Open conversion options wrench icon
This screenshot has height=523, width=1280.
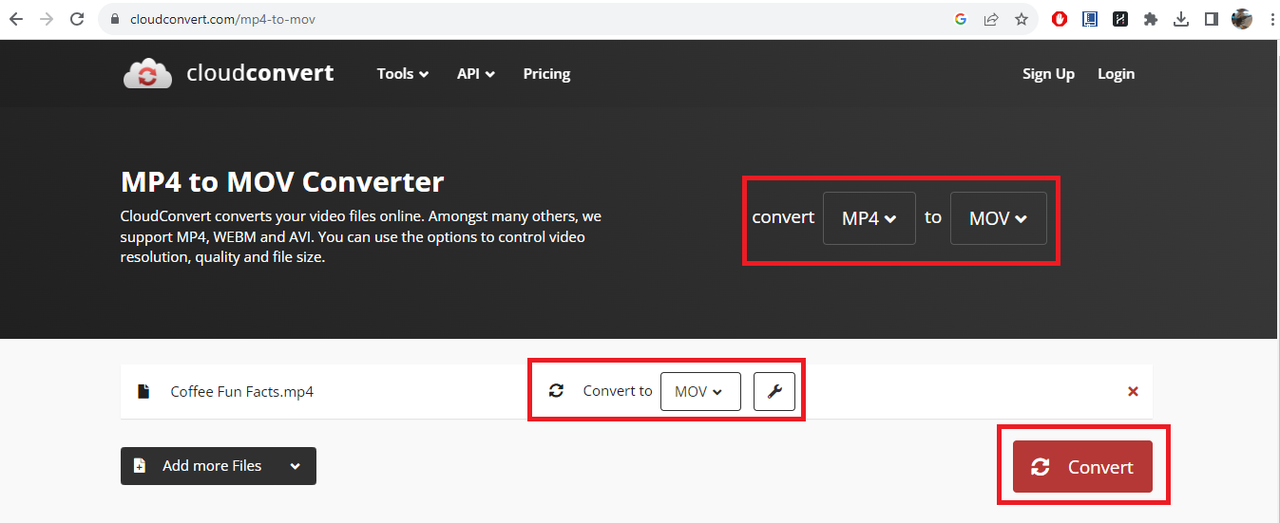774,392
